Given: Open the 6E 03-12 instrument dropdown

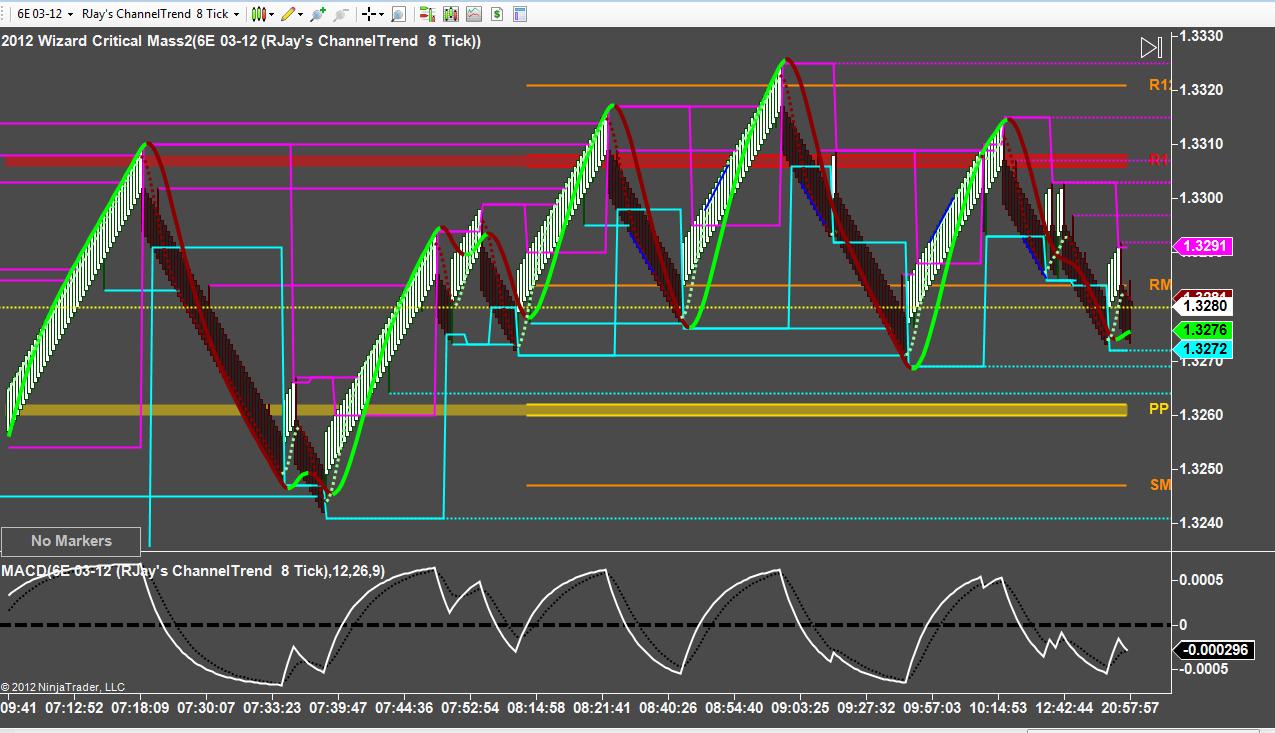Looking at the screenshot, I should tap(46, 14).
